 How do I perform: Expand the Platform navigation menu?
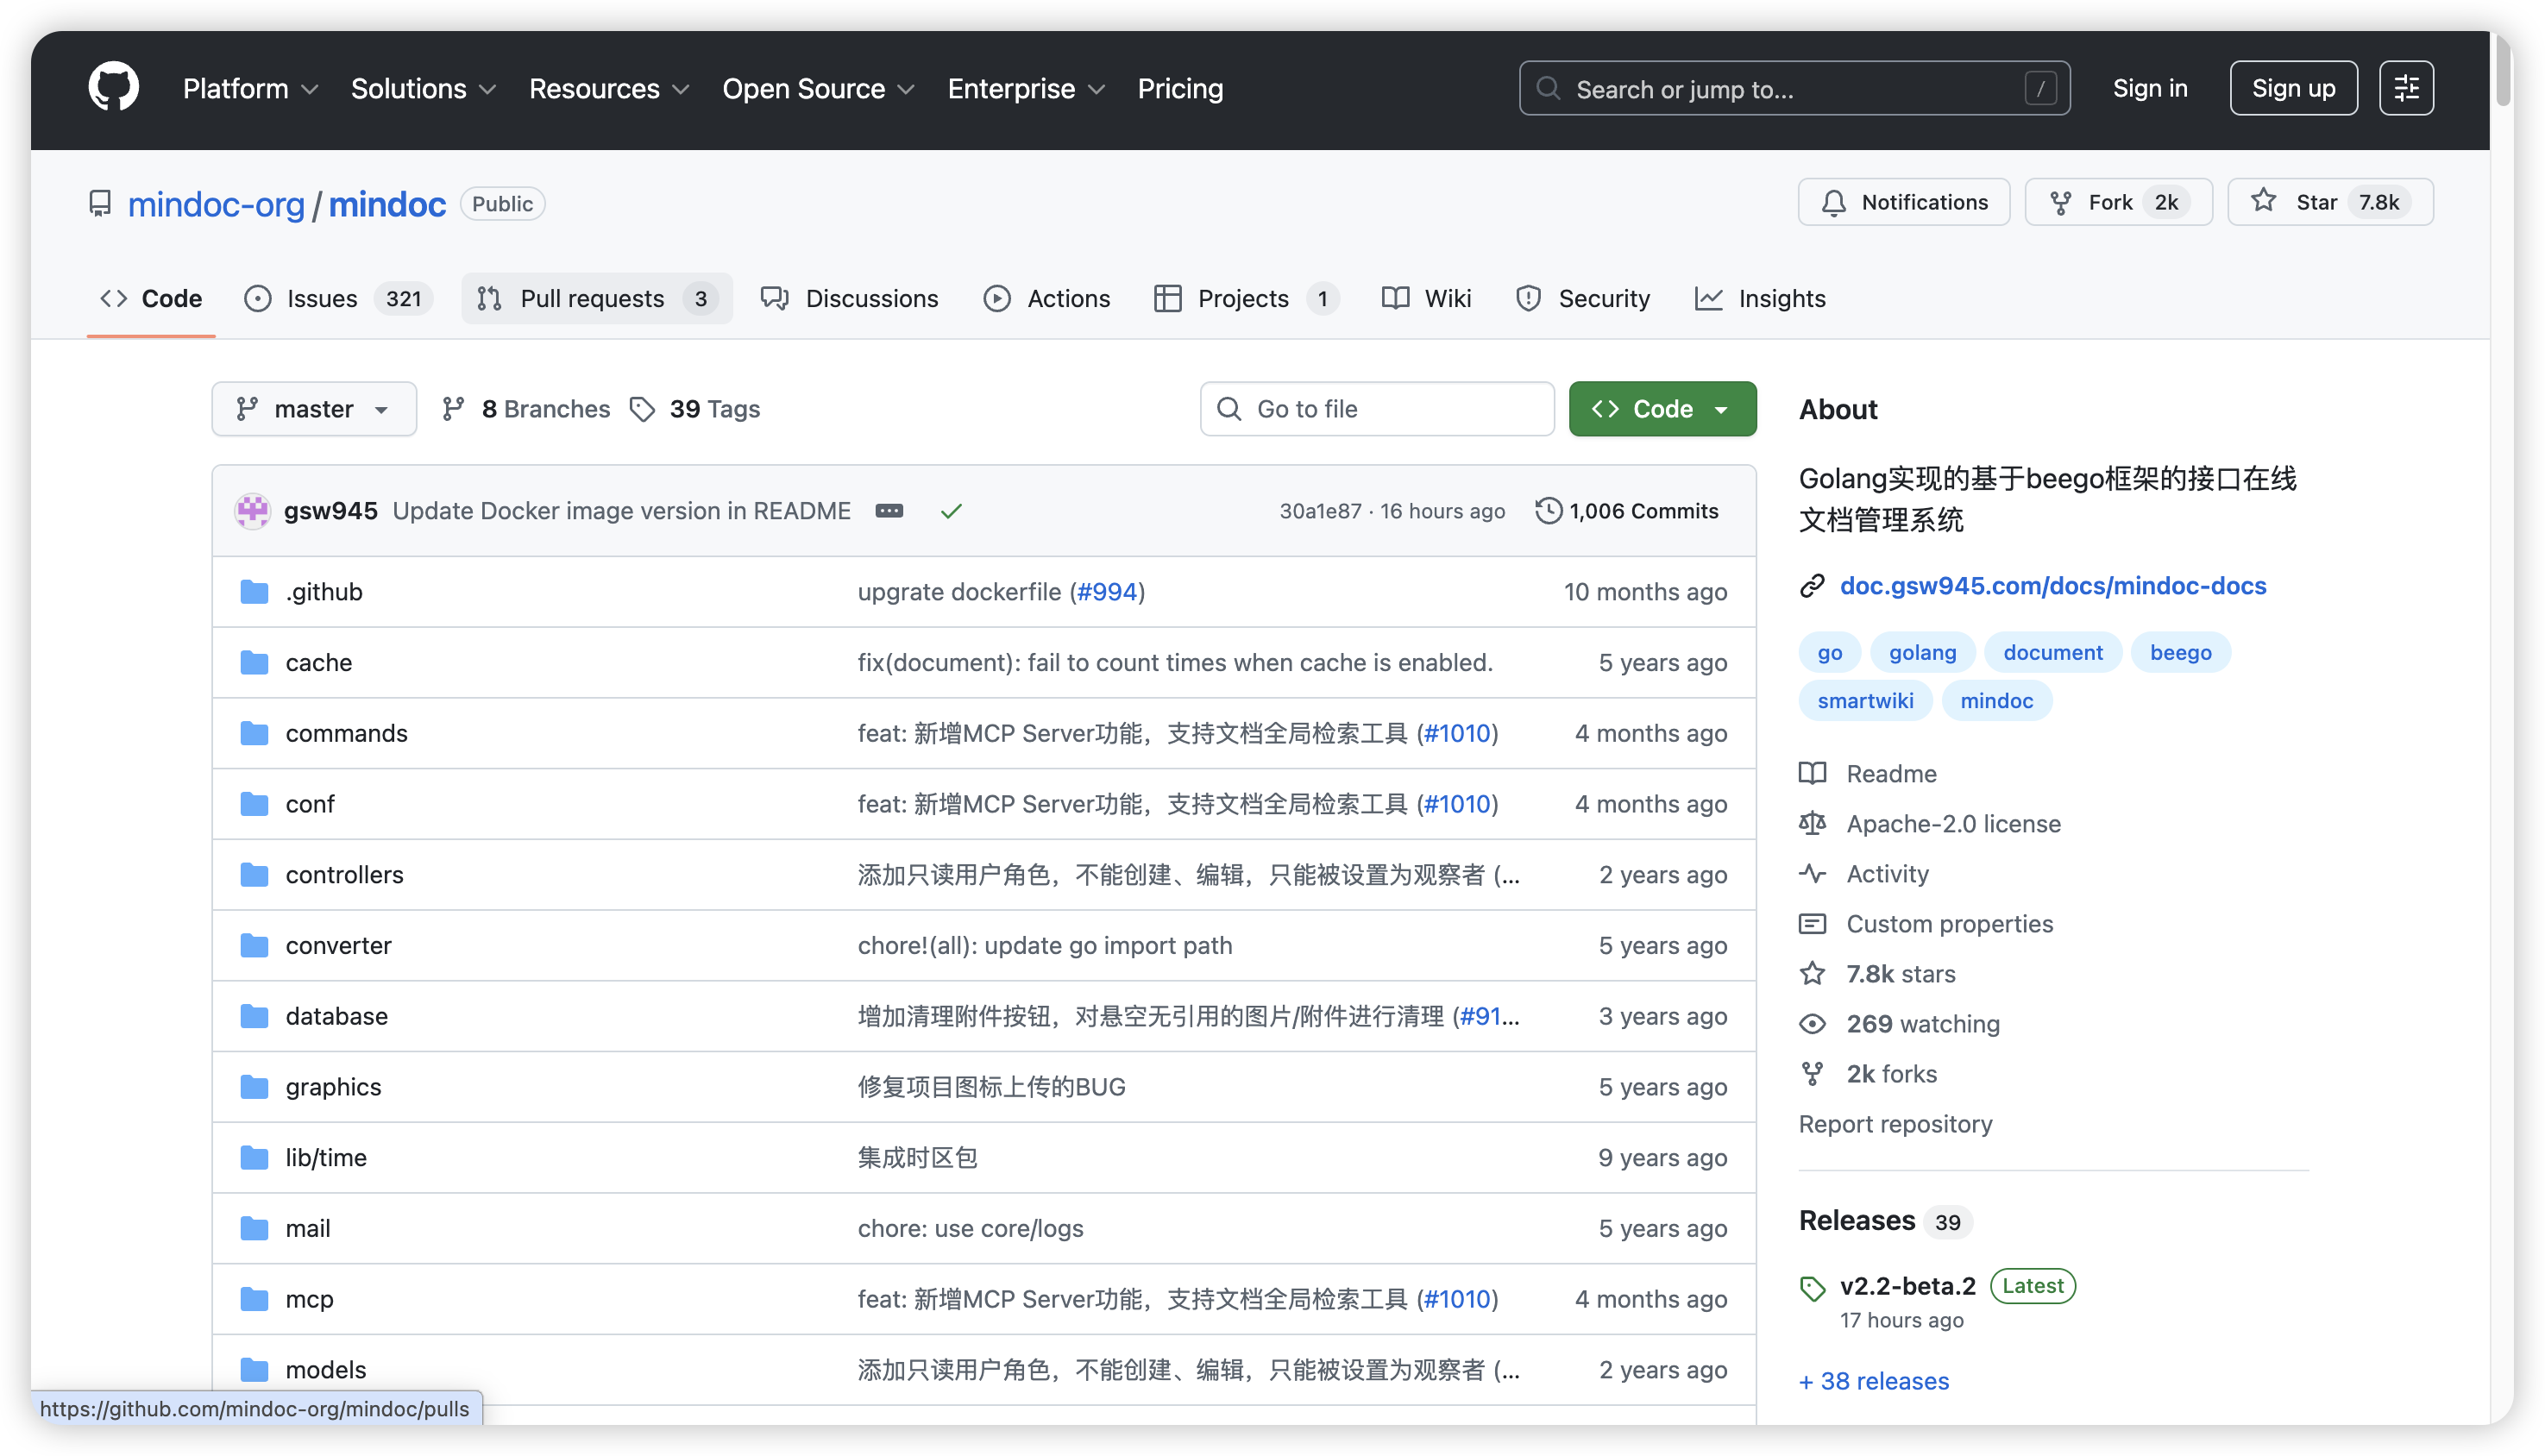coord(250,89)
